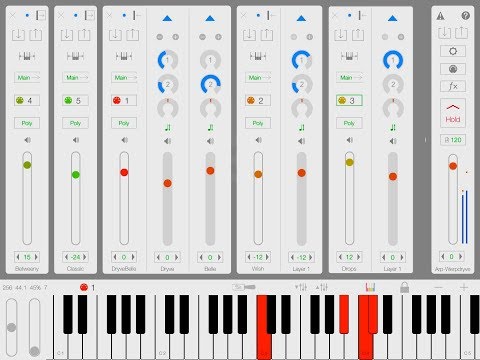The width and height of the screenshot is (480, 360).
Task: Click the Poly button on the Classic strip
Action: tap(75, 123)
